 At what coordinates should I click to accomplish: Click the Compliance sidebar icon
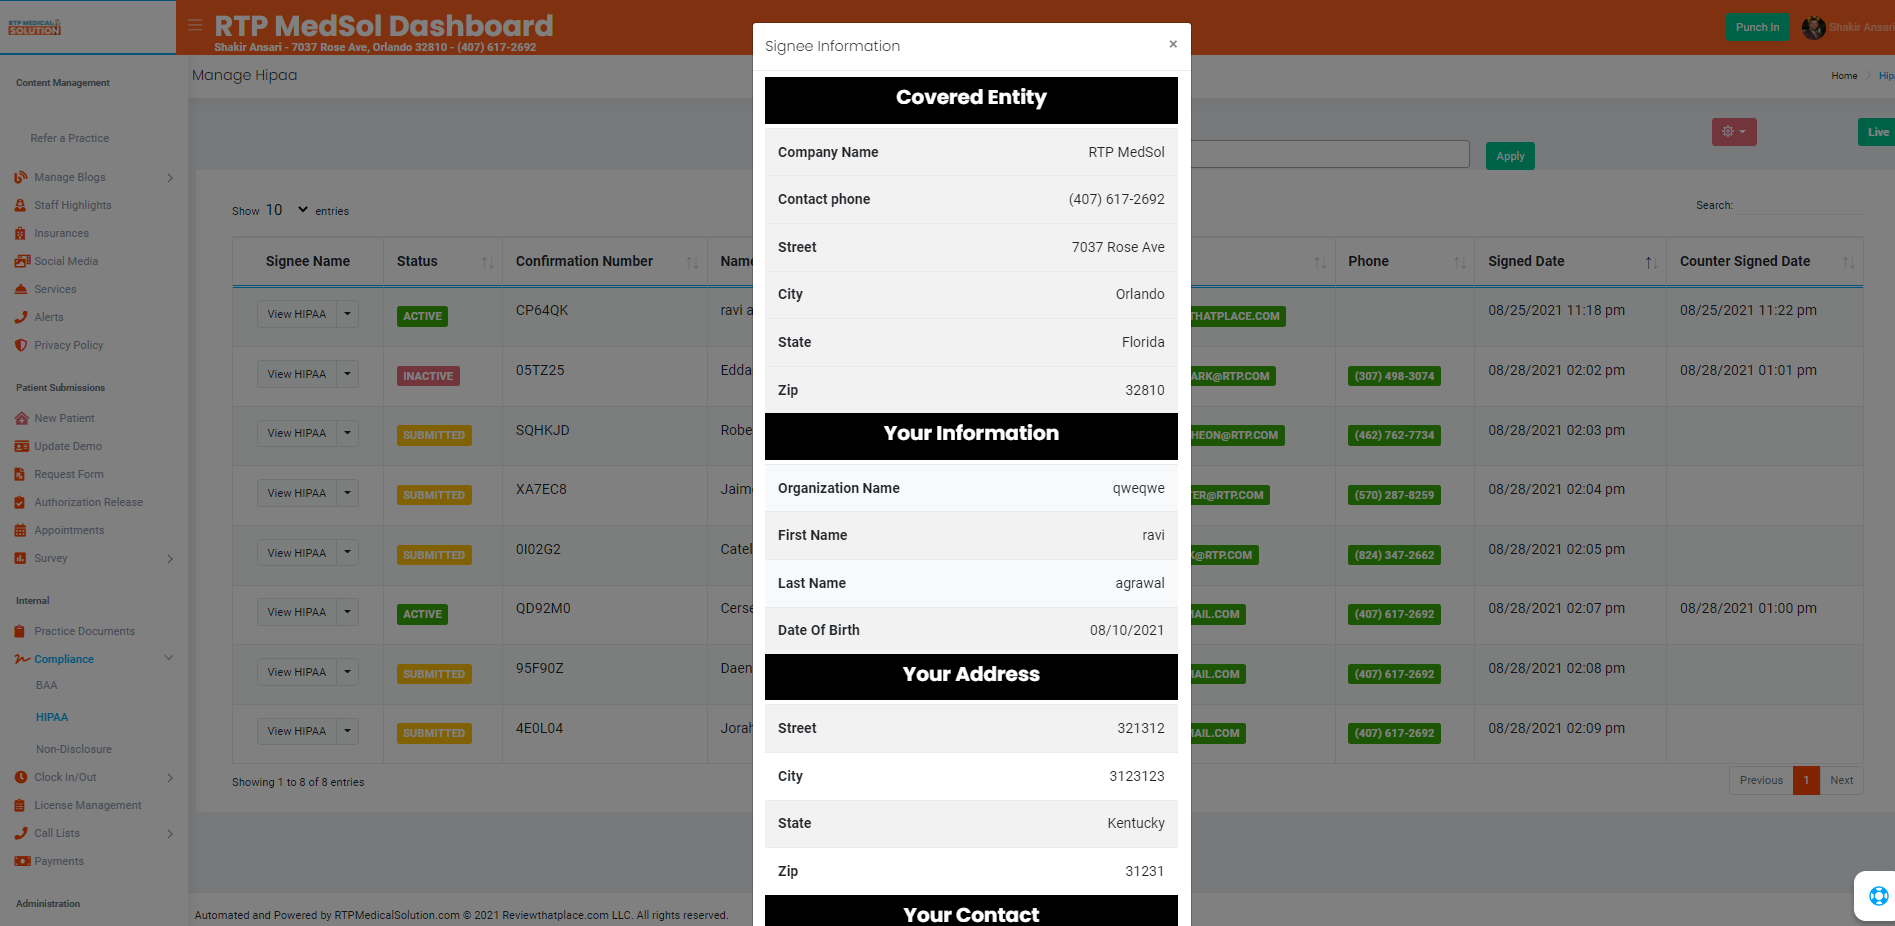click(x=22, y=659)
